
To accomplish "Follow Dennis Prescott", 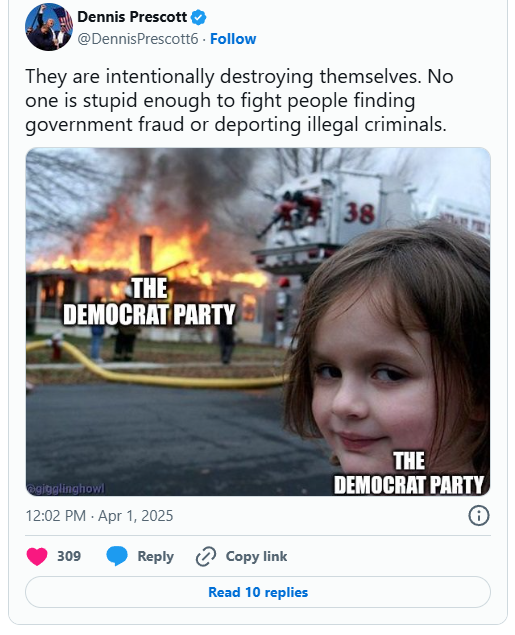I will point(233,39).
